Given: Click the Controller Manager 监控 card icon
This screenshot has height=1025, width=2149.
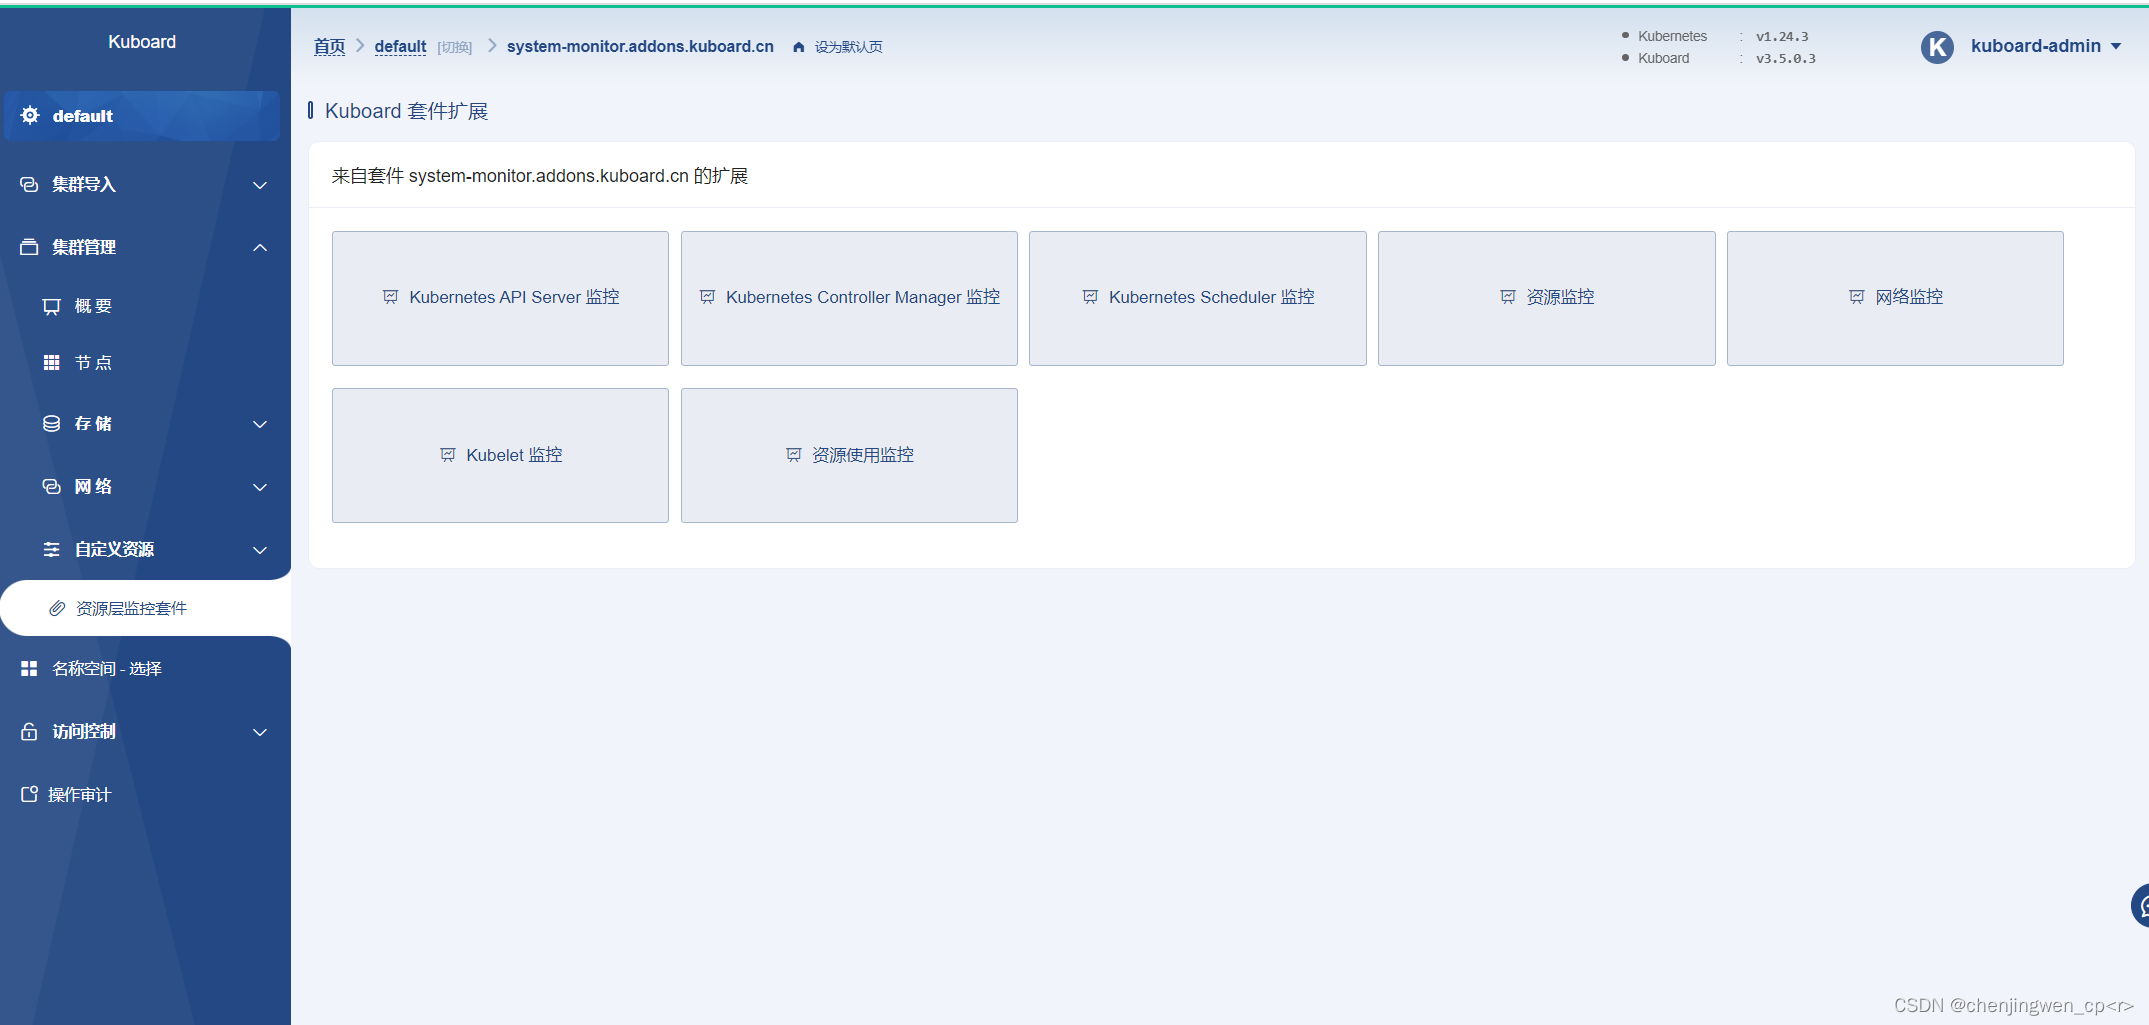Looking at the screenshot, I should tap(708, 297).
